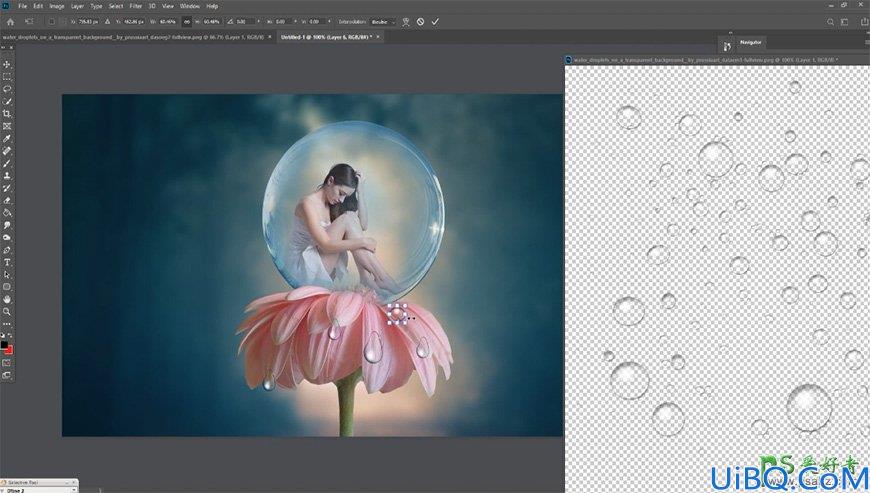Edit the height percentage field
The image size is (870, 493).
211,22
